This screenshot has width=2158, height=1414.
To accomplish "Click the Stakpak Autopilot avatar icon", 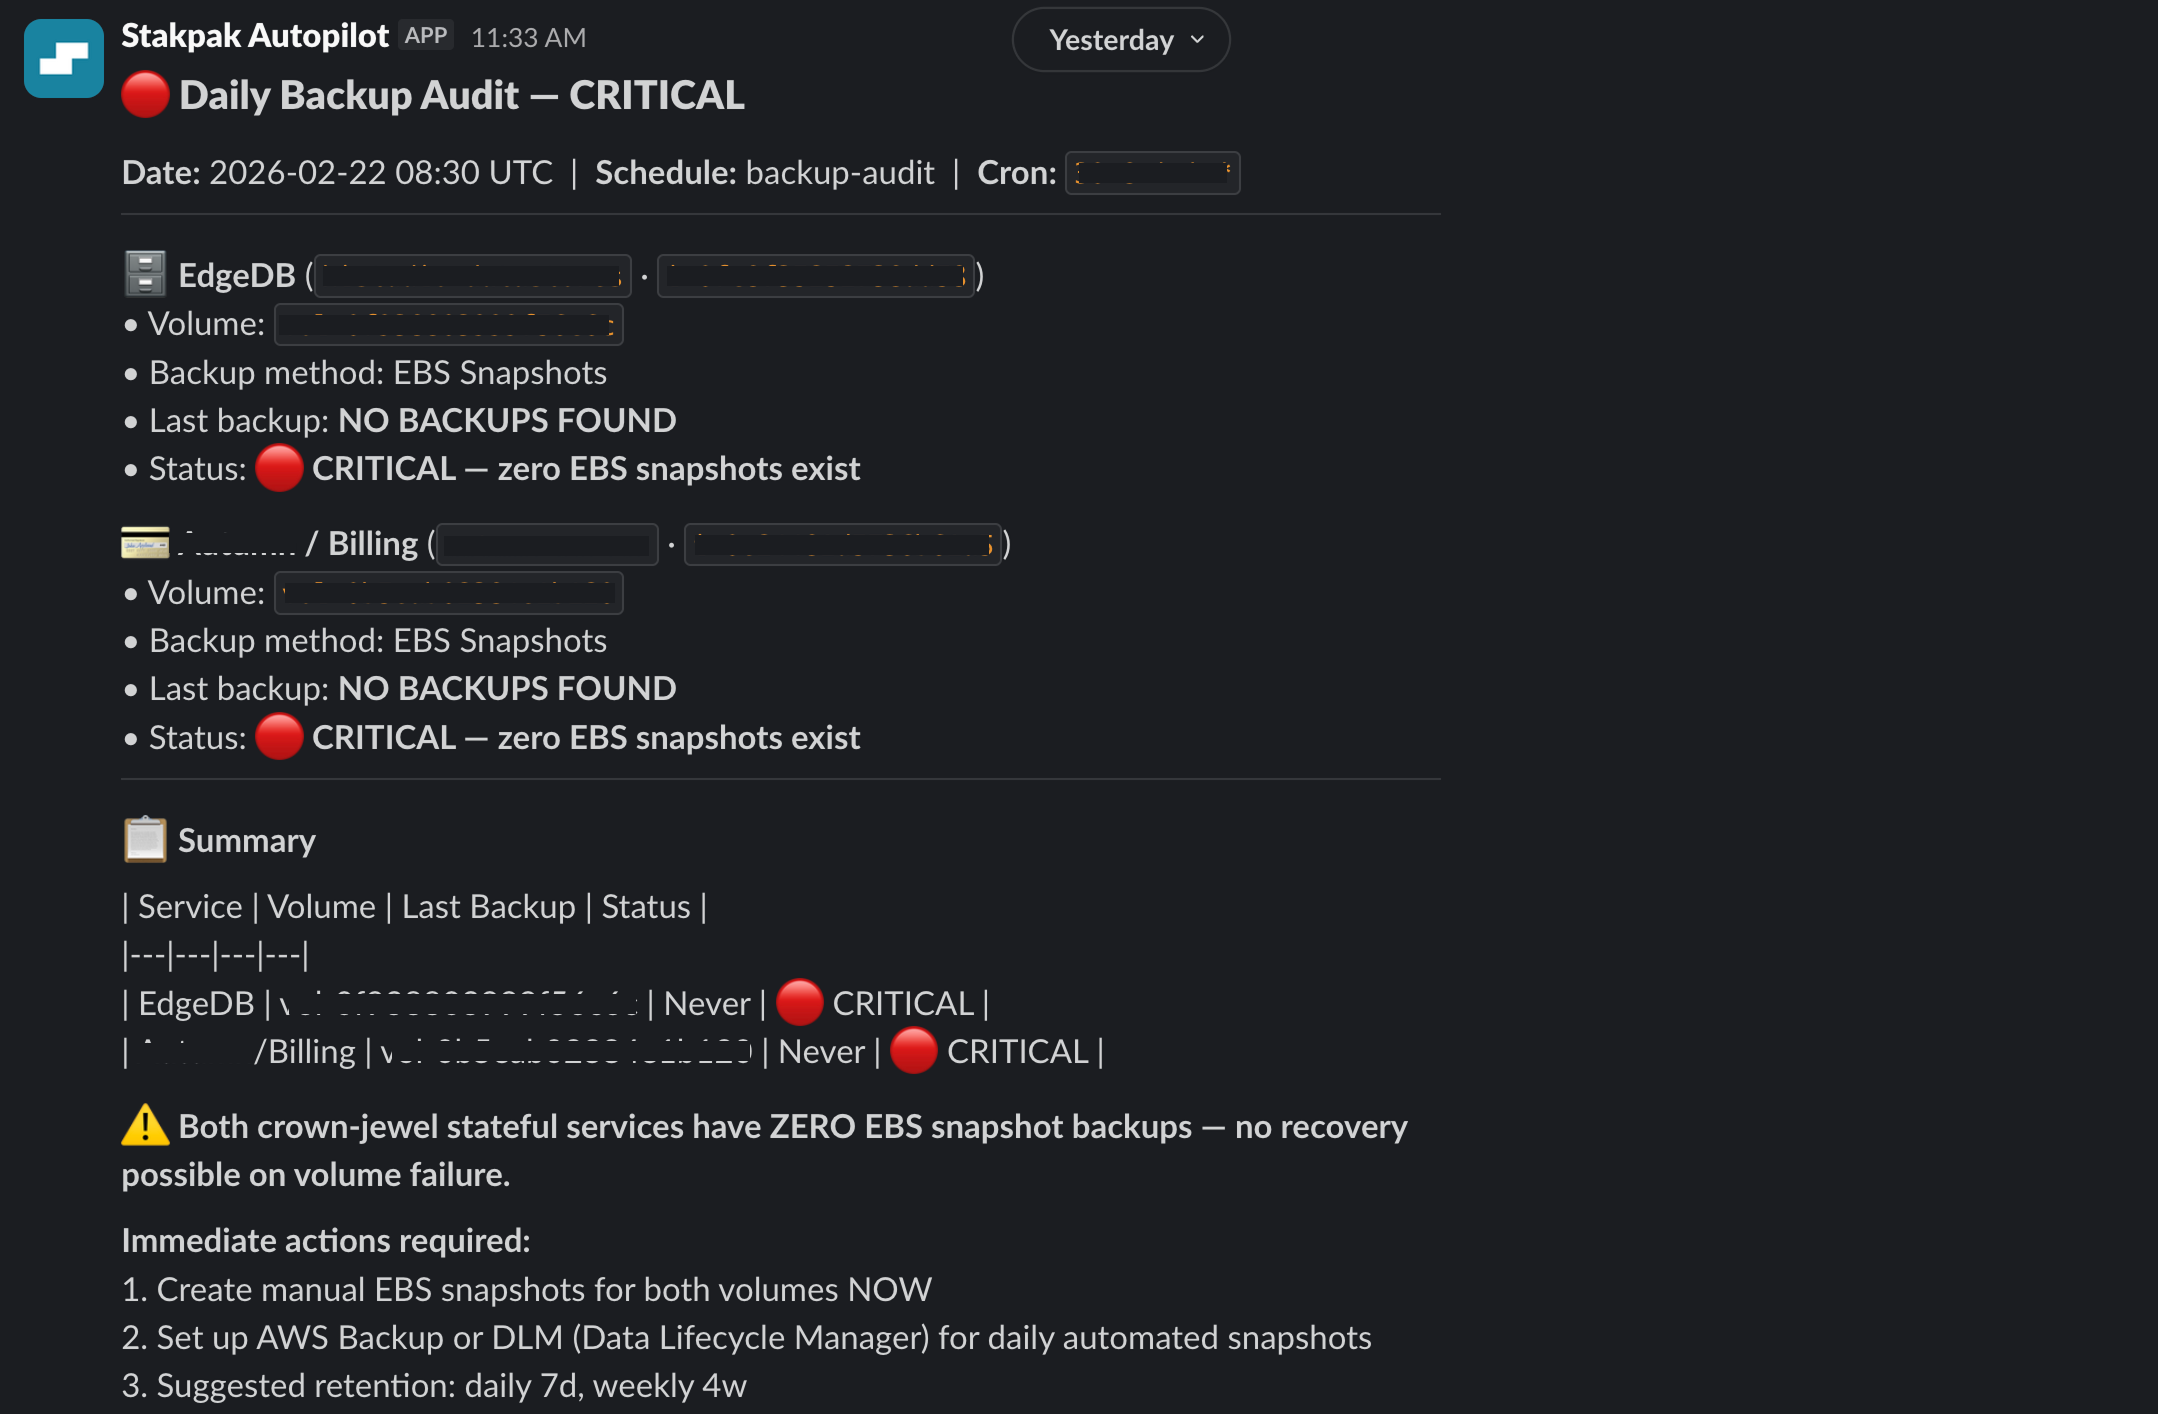I will coord(64,58).
